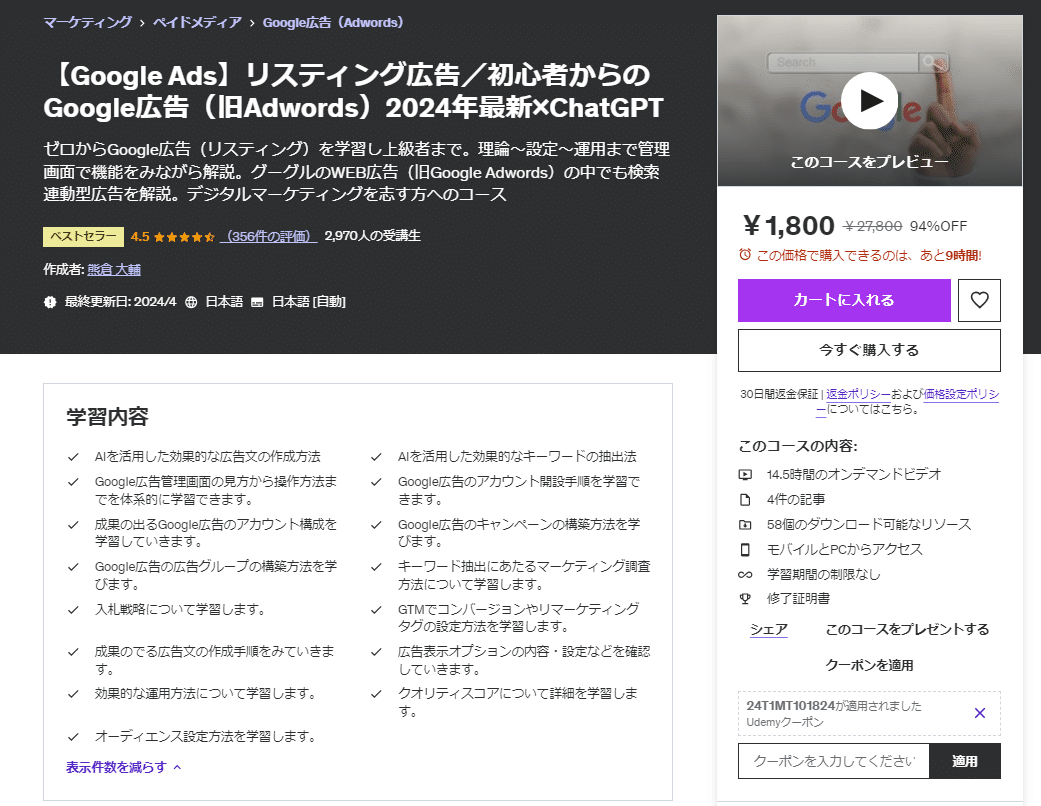The image size is (1041, 806).
Task: Focus the coupon code input field
Action: tap(834, 762)
